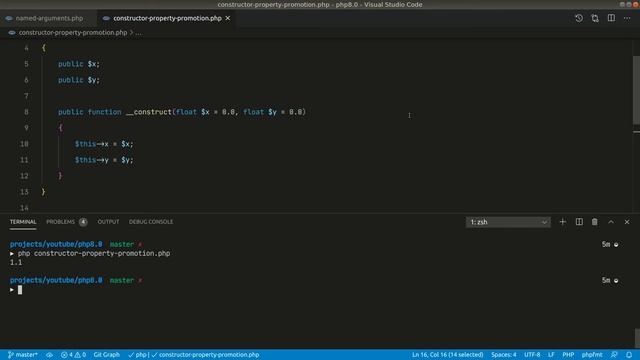Close the terminal panel

point(627,222)
